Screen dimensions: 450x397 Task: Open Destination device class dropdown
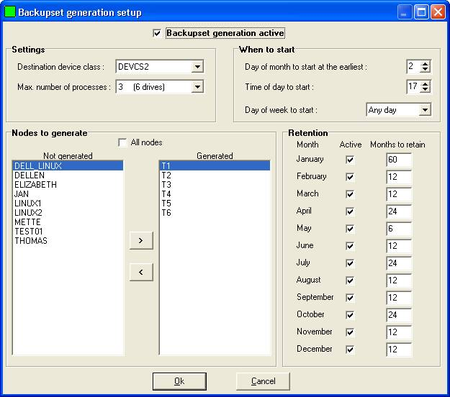(197, 67)
